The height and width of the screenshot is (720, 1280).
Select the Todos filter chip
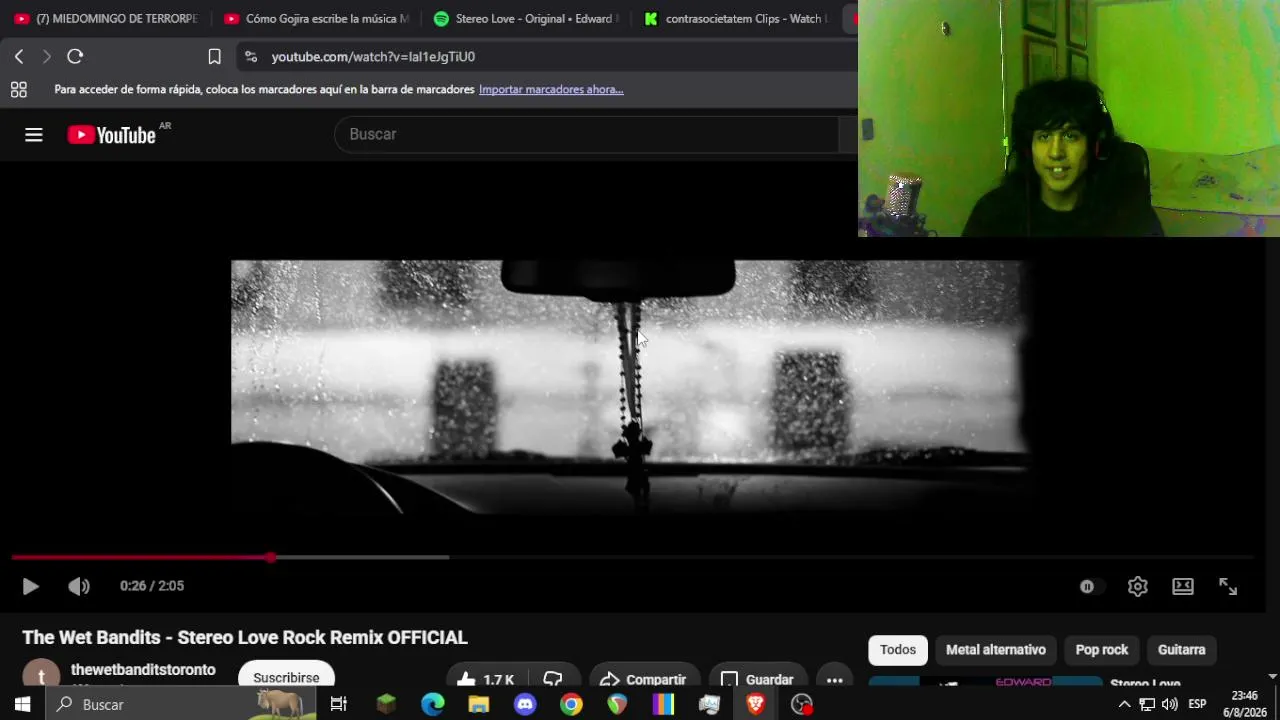pos(898,650)
